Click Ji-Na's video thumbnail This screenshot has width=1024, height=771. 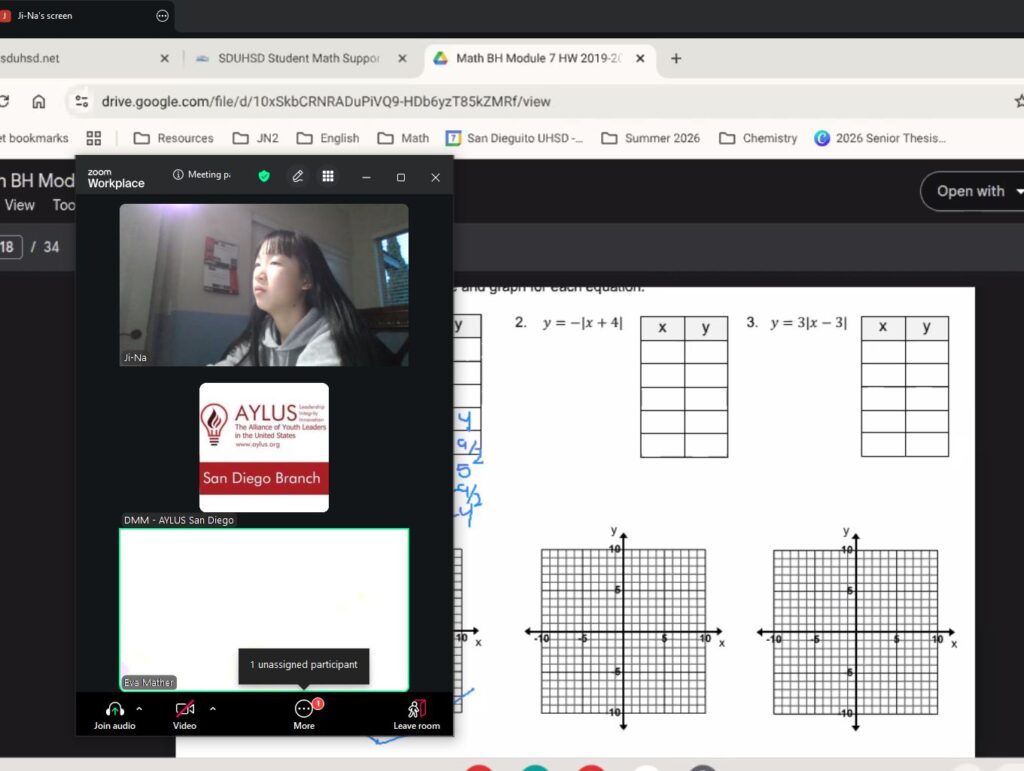[264, 285]
